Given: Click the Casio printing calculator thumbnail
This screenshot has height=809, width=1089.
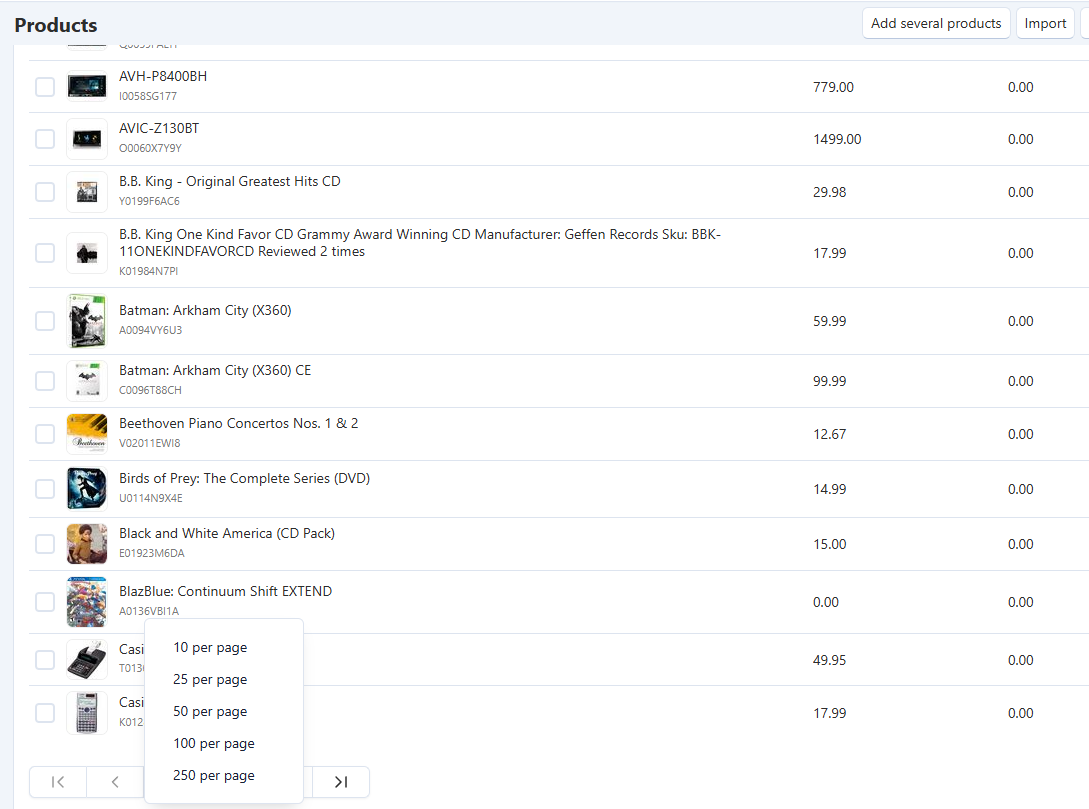Looking at the screenshot, I should [87, 660].
